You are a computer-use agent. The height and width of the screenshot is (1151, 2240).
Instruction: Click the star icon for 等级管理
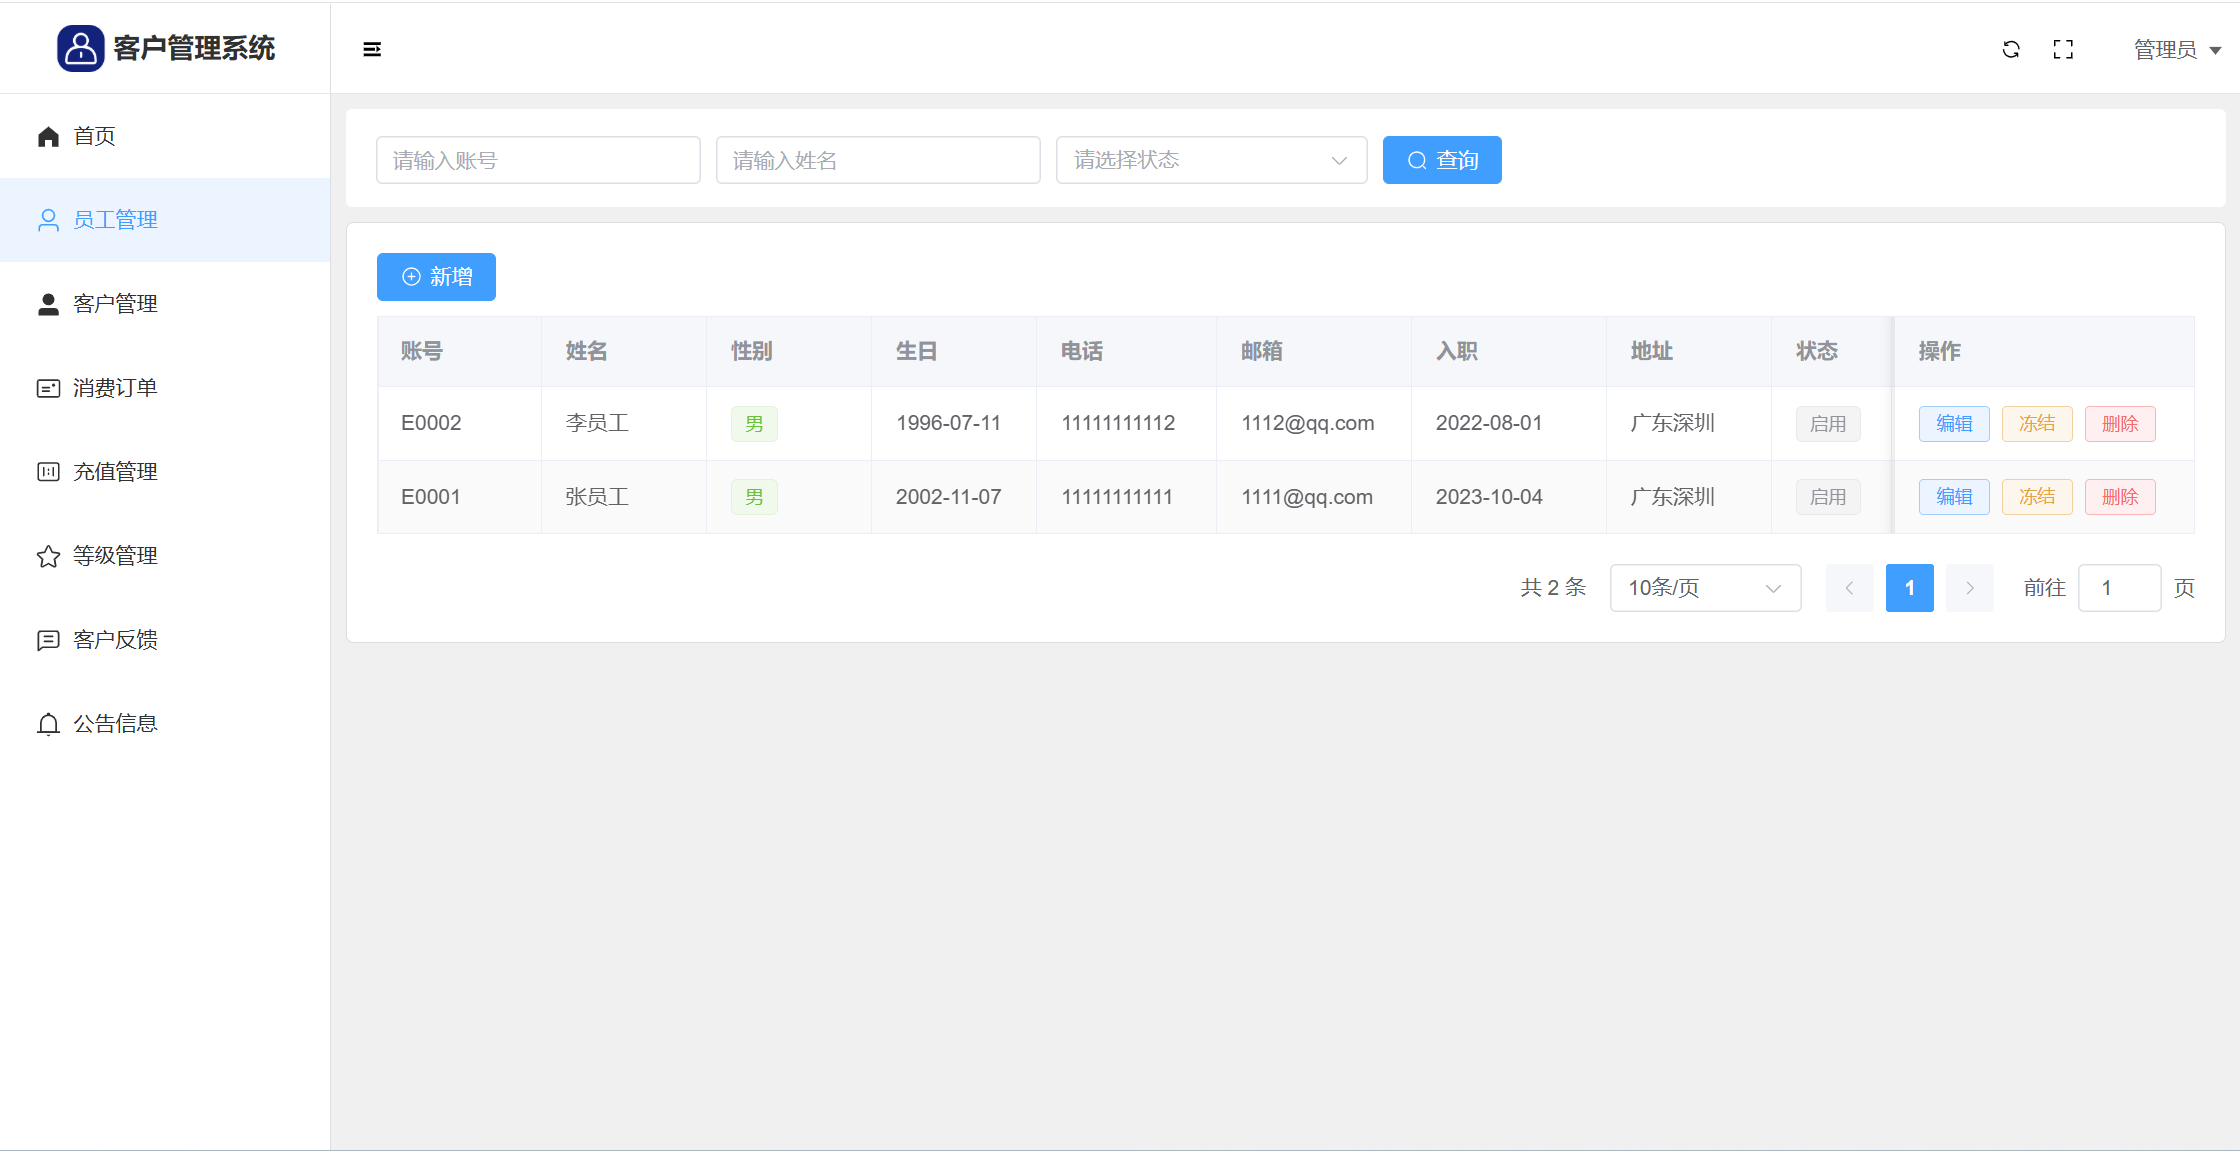tap(48, 556)
